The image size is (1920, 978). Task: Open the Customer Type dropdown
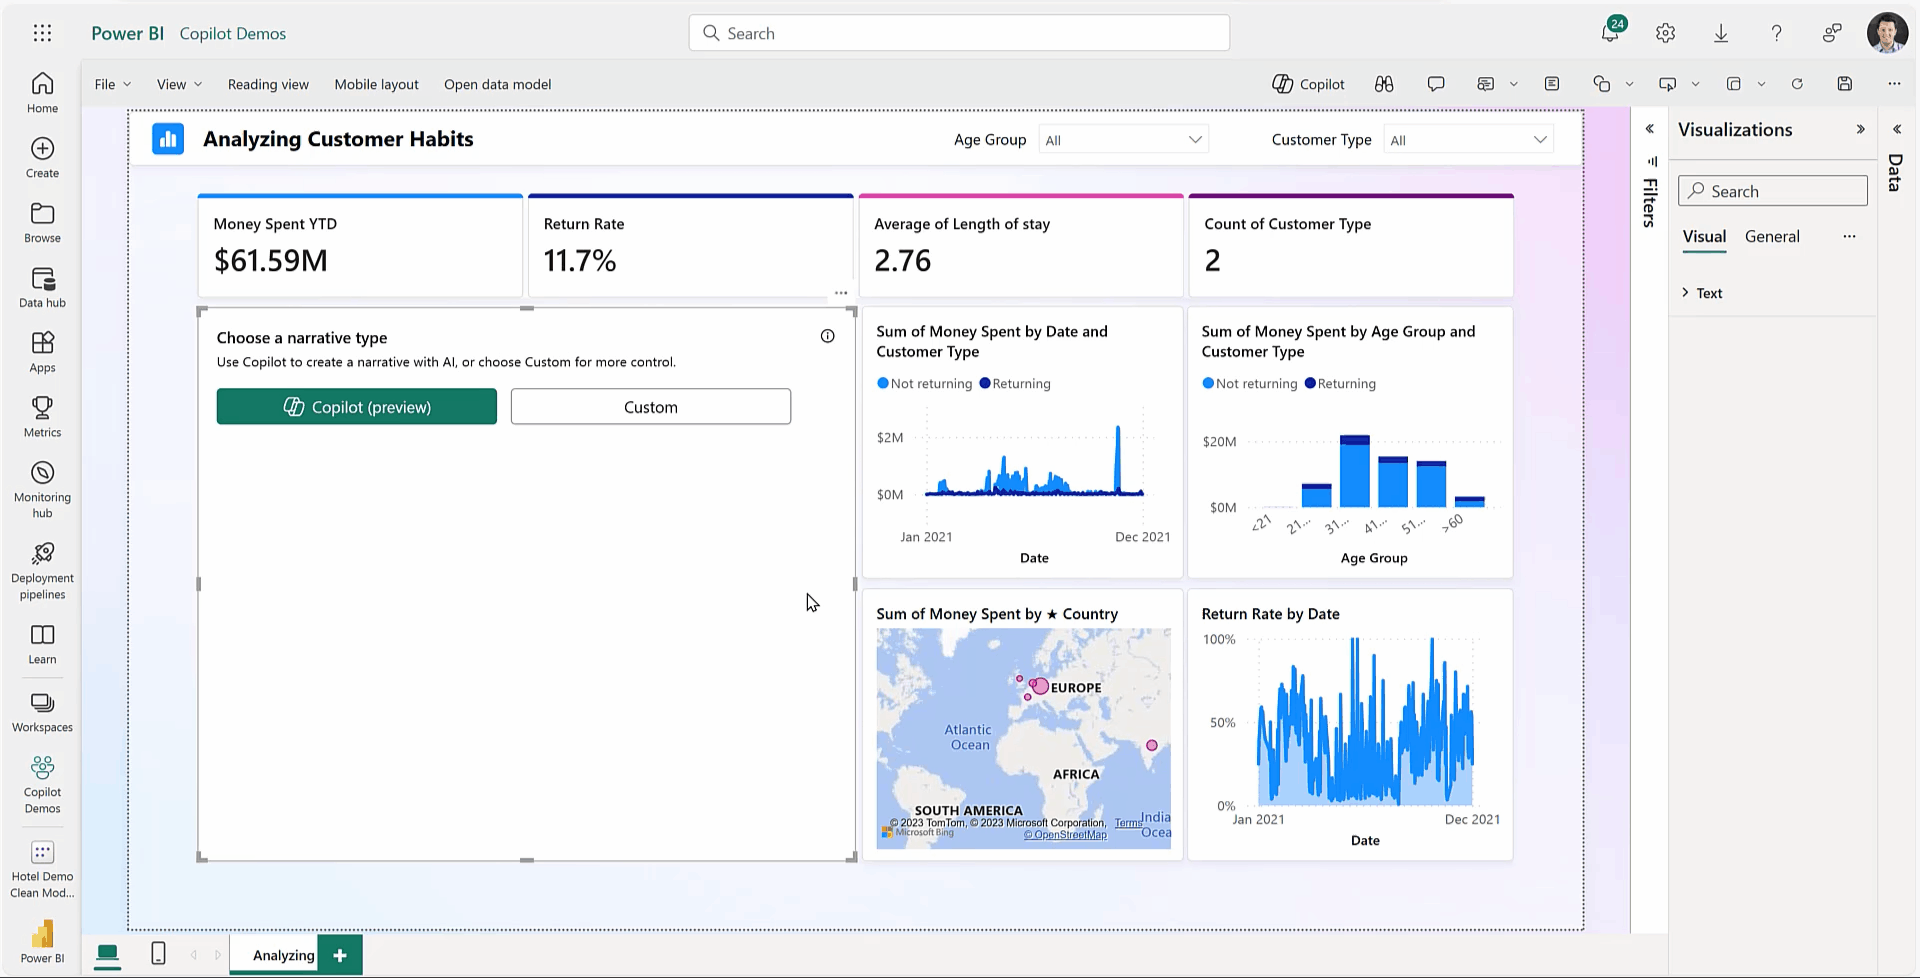coord(1468,140)
